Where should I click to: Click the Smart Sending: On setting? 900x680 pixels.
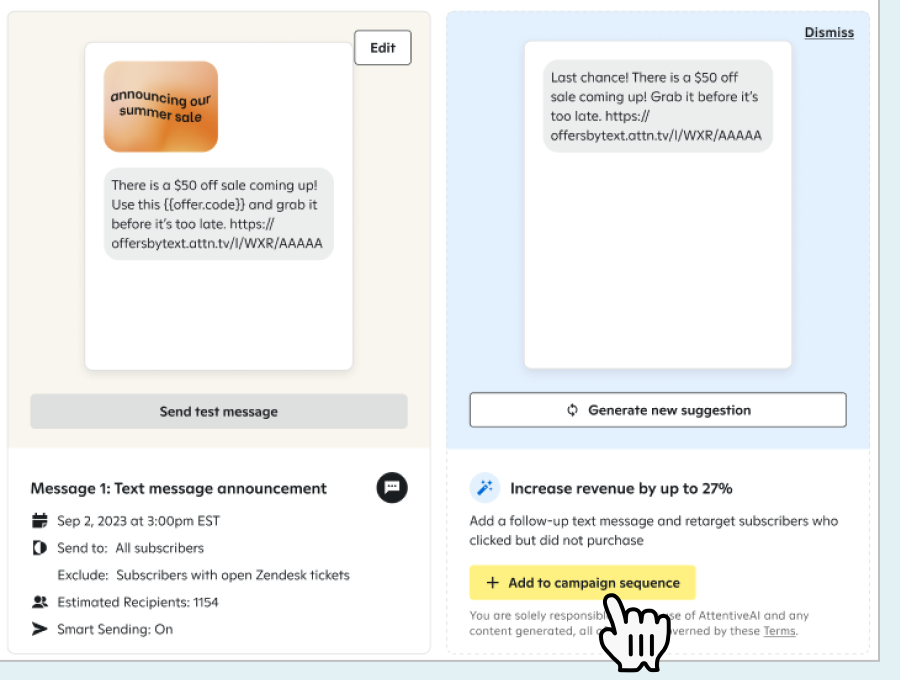pos(115,629)
